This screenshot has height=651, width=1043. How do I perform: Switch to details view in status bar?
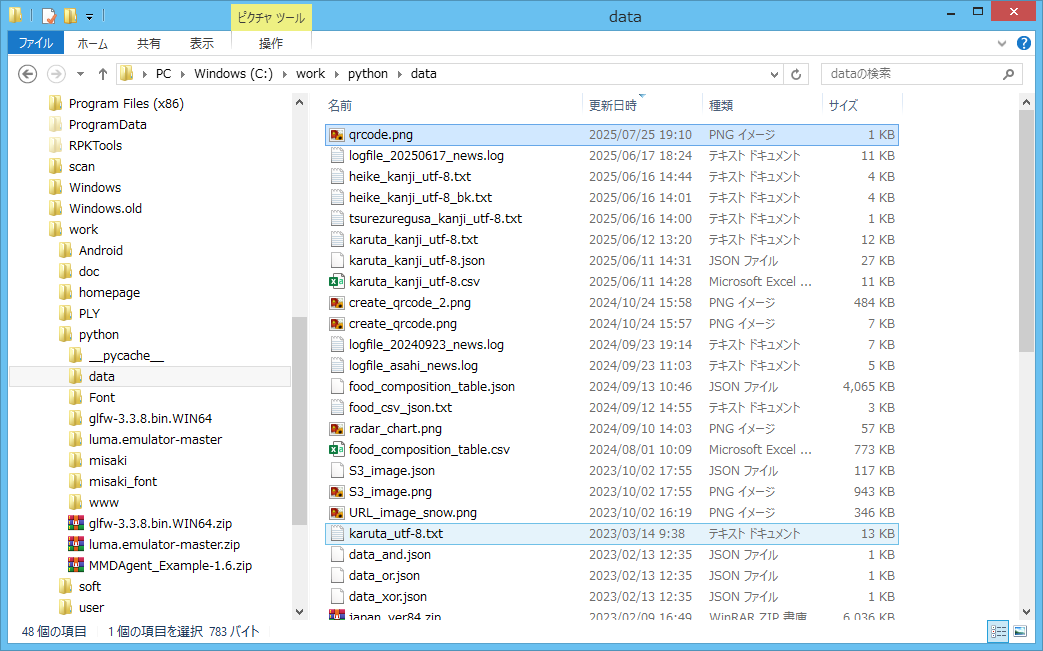click(x=998, y=631)
